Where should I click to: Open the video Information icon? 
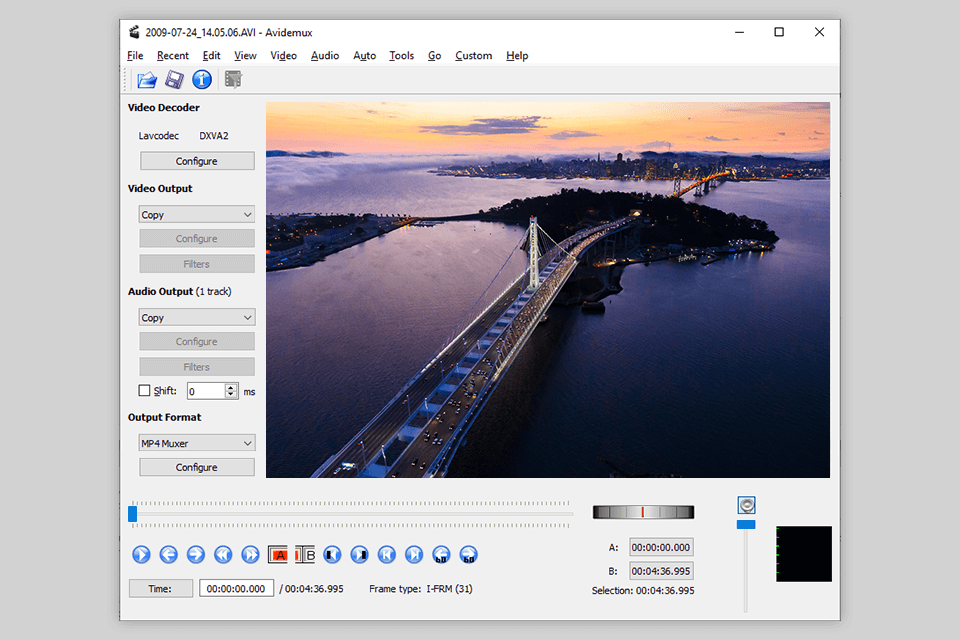point(202,80)
